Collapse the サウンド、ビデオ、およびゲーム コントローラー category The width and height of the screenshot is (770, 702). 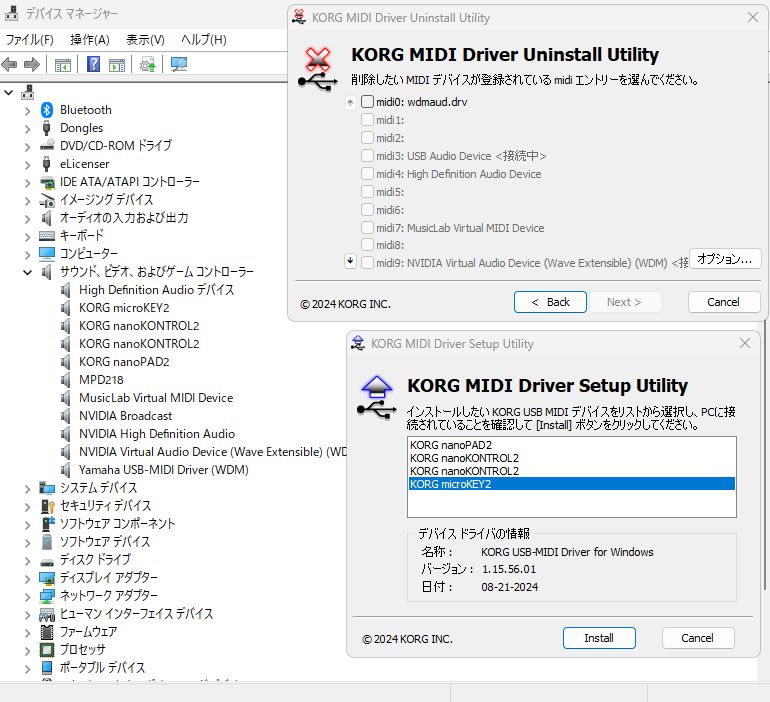(x=28, y=272)
